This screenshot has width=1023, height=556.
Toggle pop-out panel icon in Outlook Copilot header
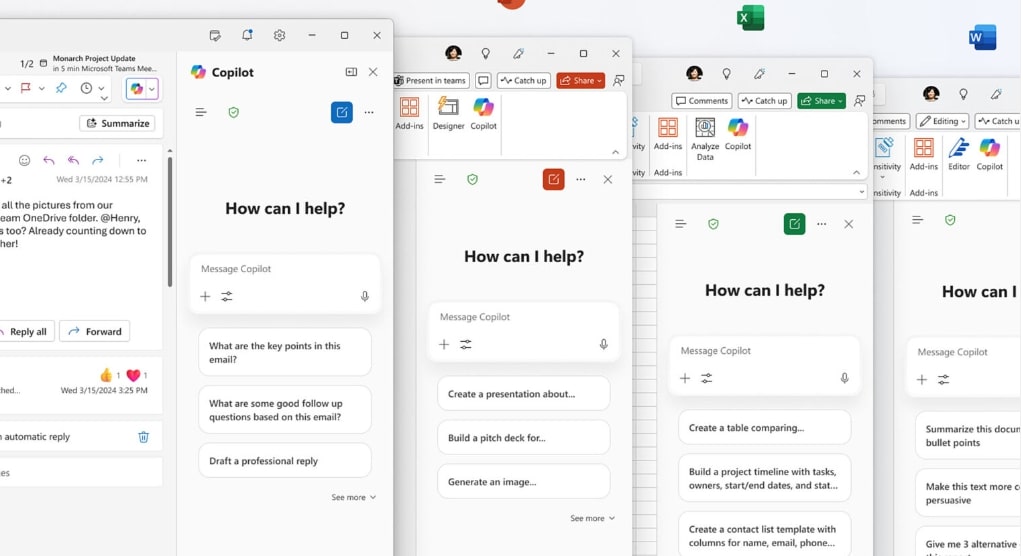coord(351,72)
